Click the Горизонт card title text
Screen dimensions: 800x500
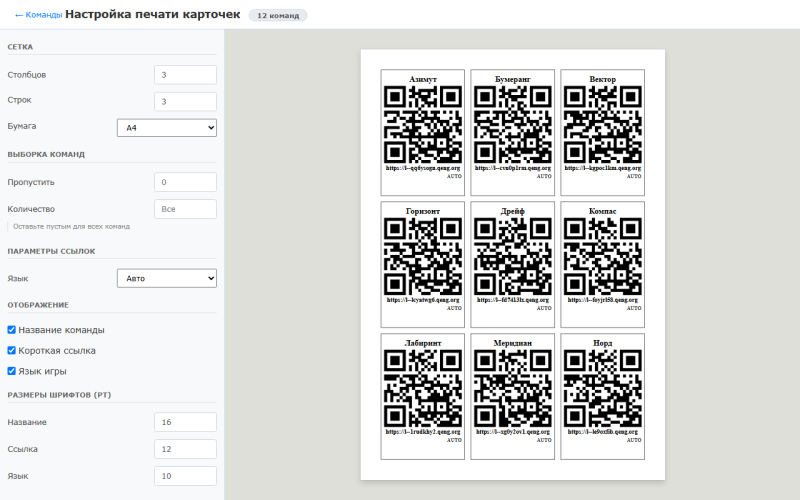[x=423, y=211]
